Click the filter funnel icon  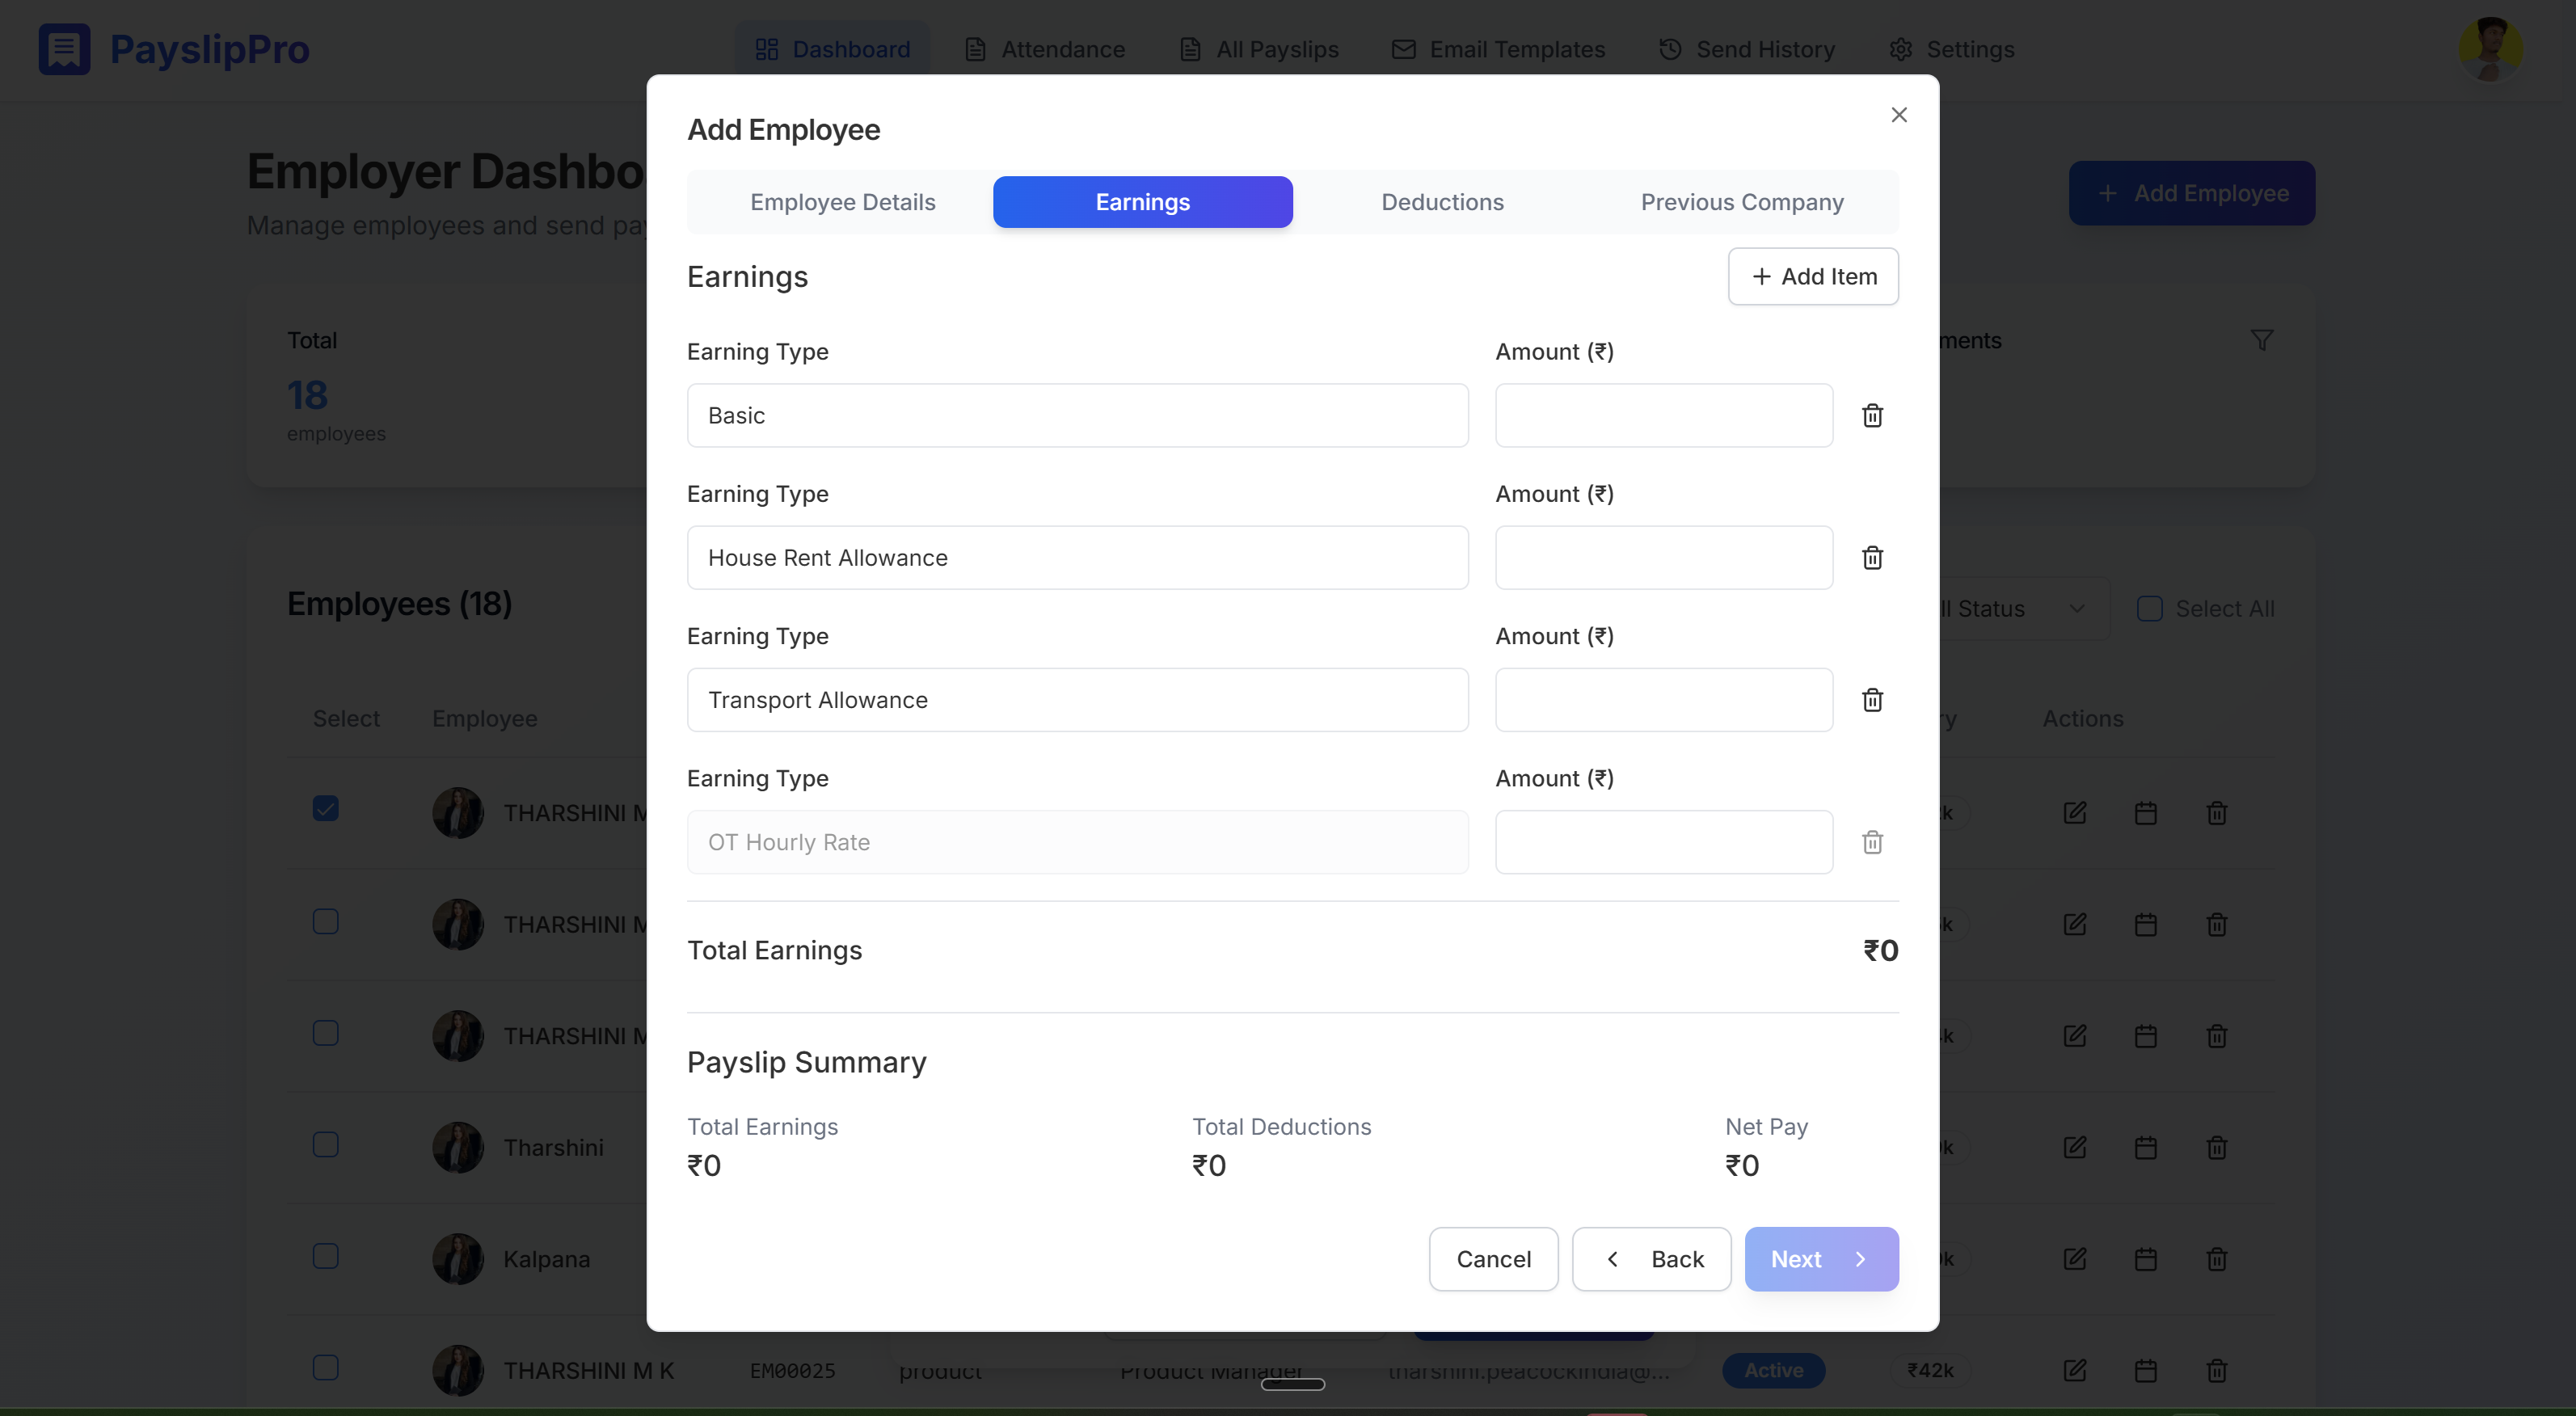[2261, 340]
